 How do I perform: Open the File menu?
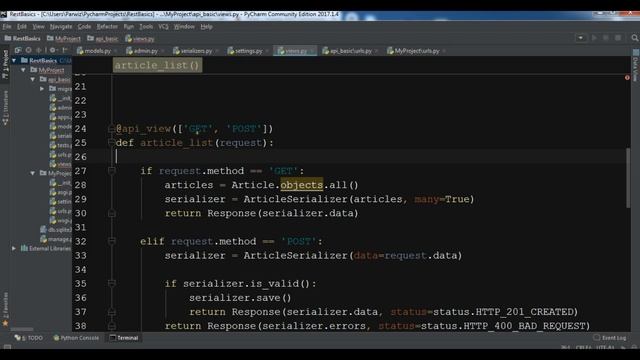[7, 27]
